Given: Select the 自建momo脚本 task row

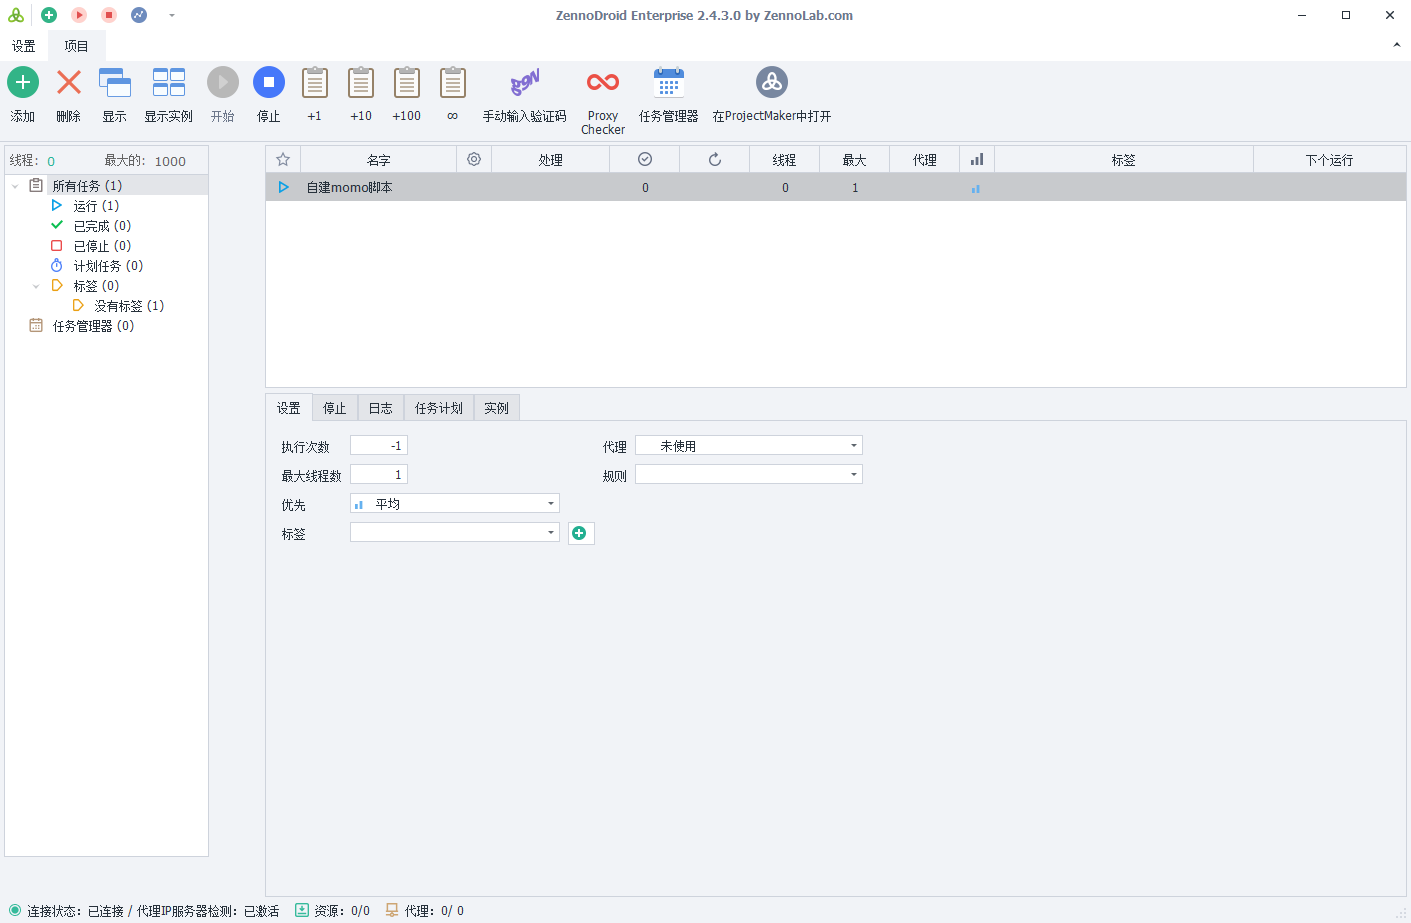Looking at the screenshot, I should click(836, 187).
